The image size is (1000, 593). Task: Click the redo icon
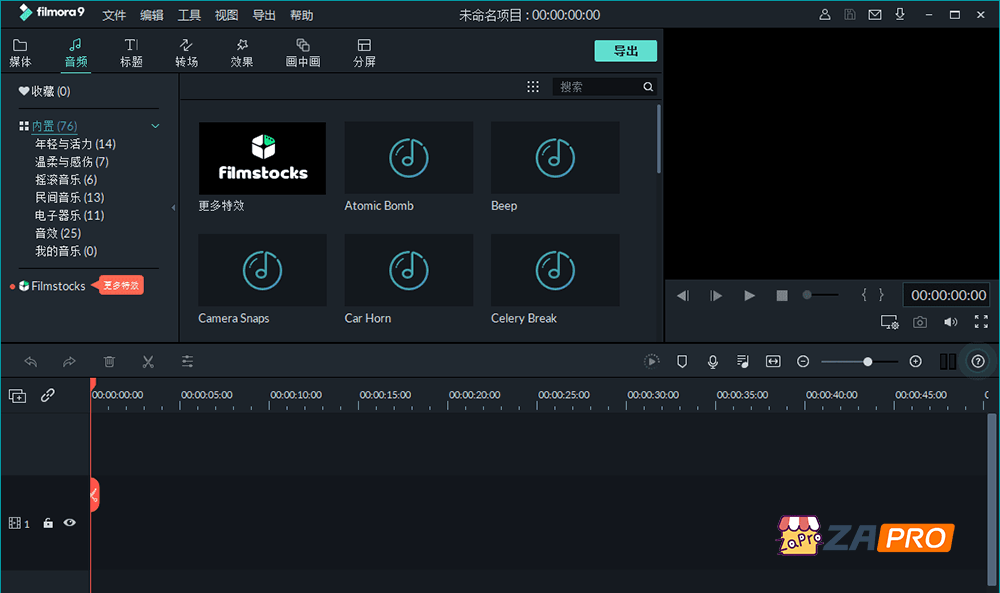[x=69, y=361]
